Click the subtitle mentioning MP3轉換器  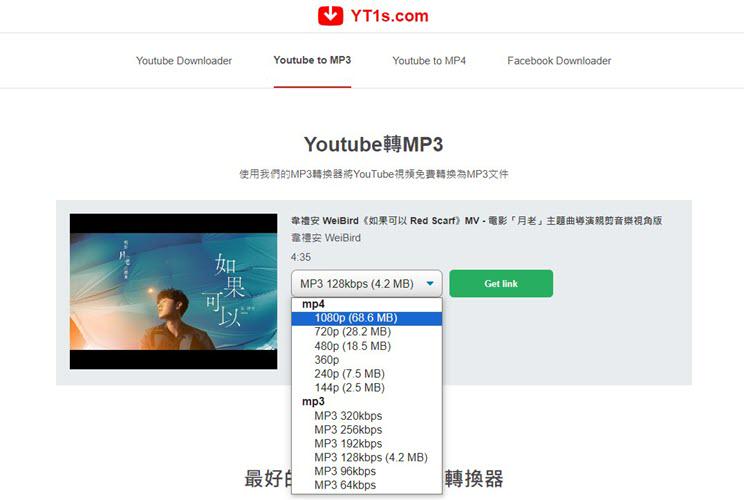click(x=374, y=174)
